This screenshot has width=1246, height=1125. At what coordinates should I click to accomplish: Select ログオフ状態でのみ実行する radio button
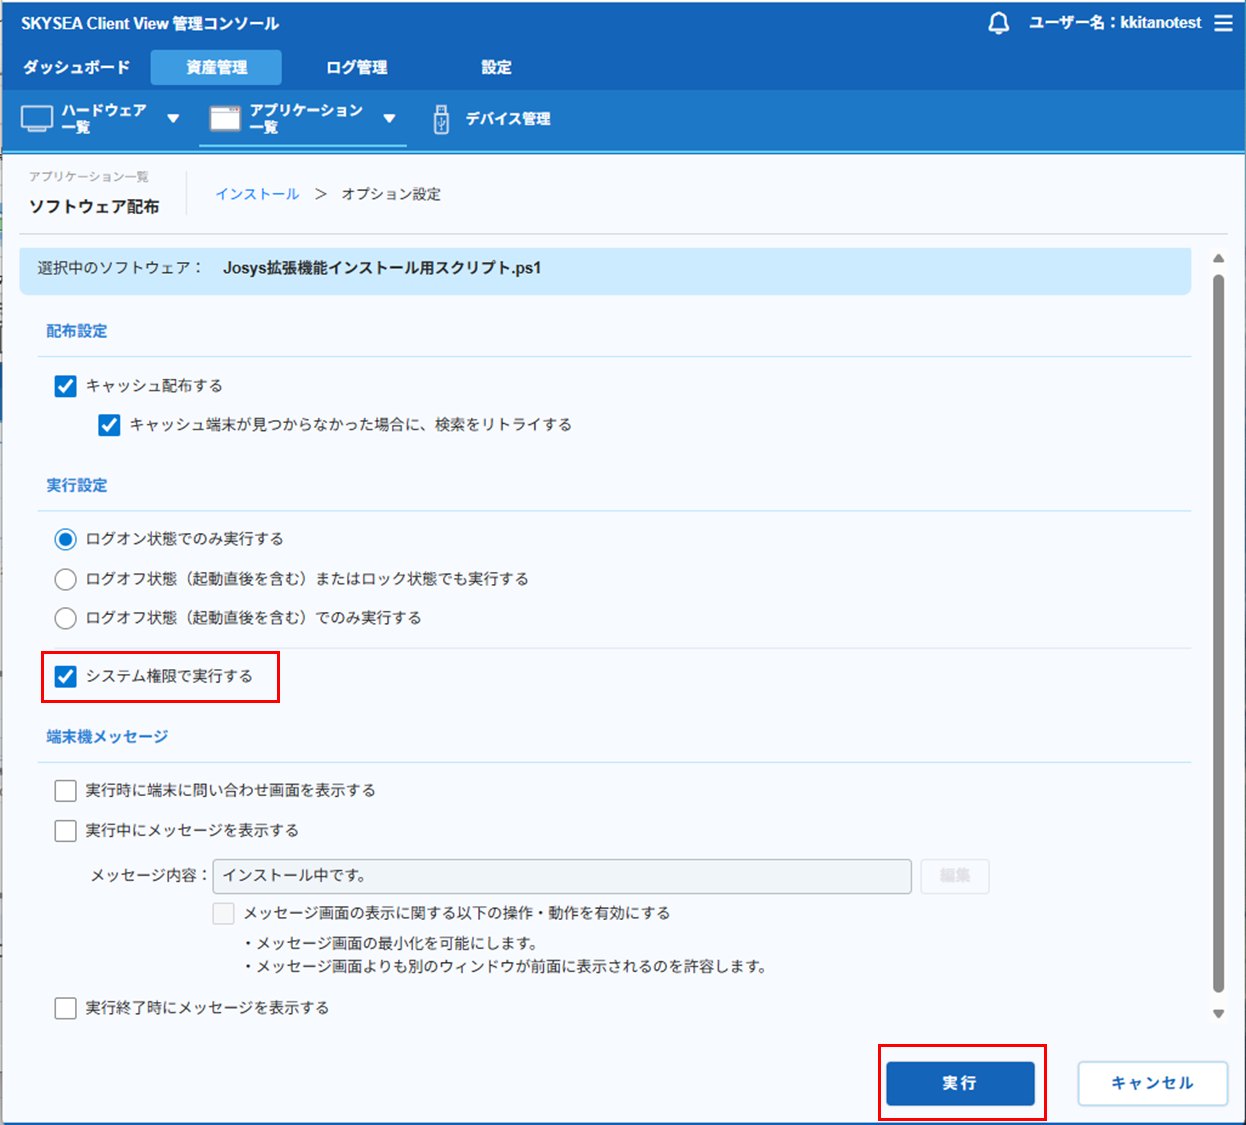[x=66, y=618]
